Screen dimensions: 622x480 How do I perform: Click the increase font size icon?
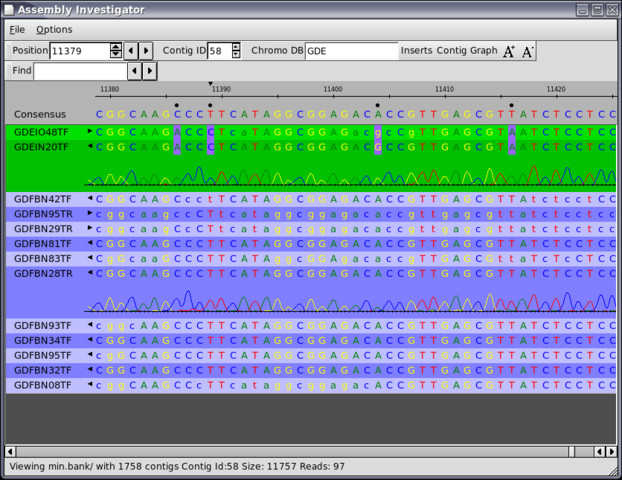[x=508, y=51]
